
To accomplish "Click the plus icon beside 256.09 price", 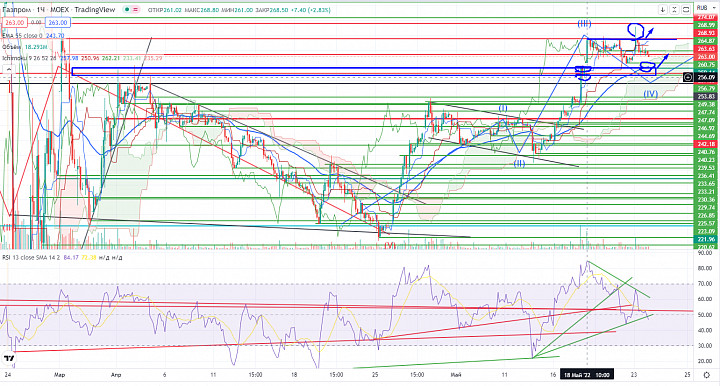I will point(687,78).
